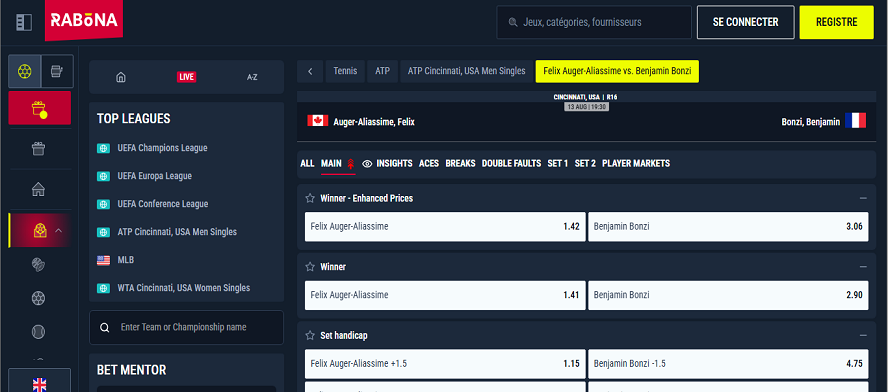Click the 13 AUG | 19:30 date label
The image size is (888, 392).
586,106
